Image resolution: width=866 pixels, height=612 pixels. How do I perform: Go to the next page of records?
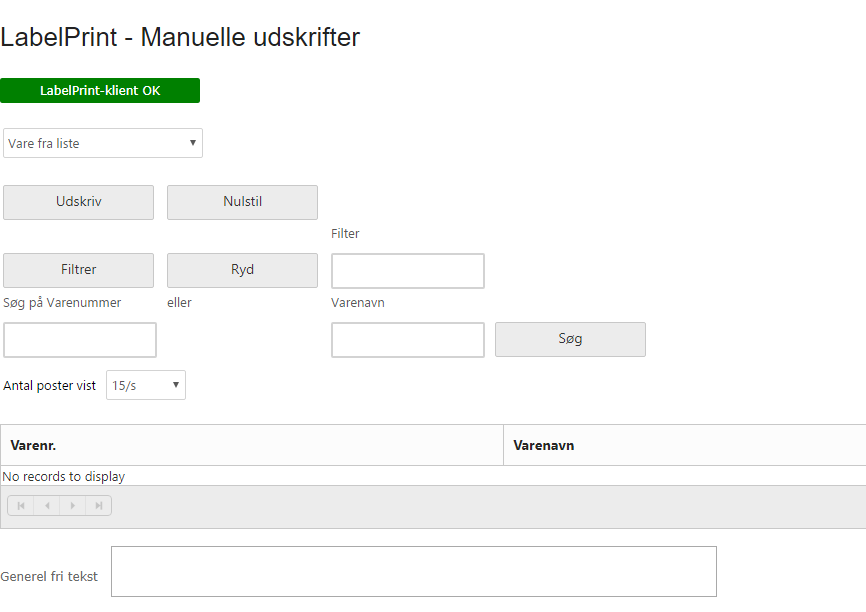point(72,505)
